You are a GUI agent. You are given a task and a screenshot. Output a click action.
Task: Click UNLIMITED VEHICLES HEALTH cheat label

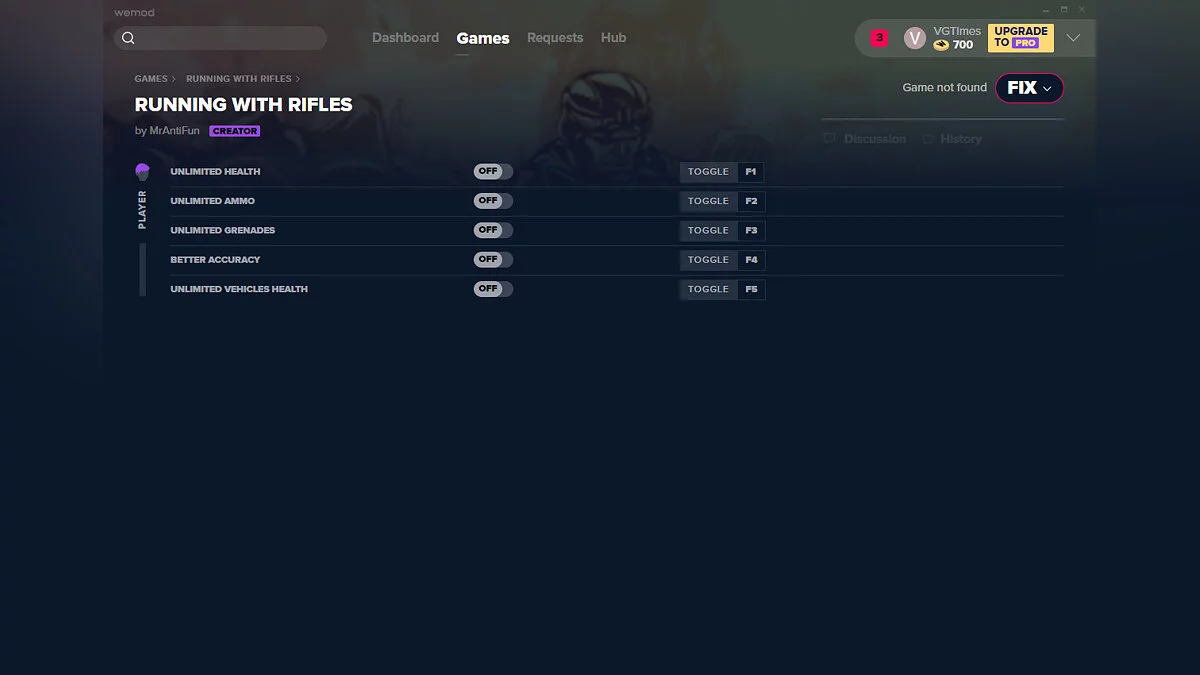(x=239, y=289)
